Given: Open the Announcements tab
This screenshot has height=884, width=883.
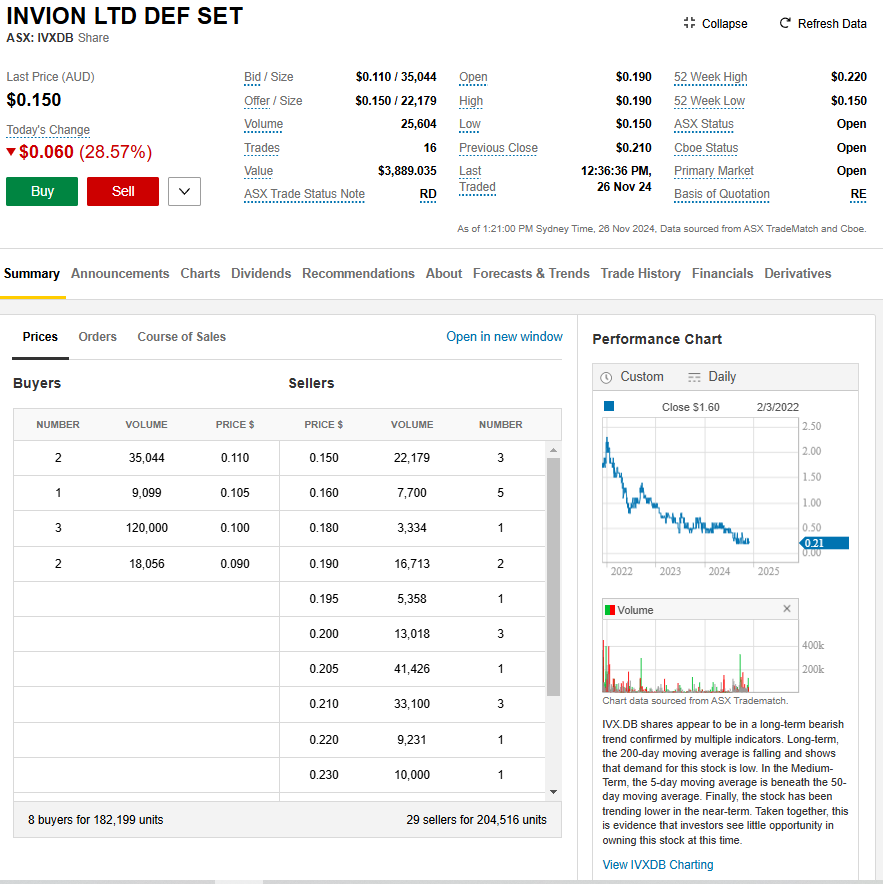Looking at the screenshot, I should coord(120,273).
